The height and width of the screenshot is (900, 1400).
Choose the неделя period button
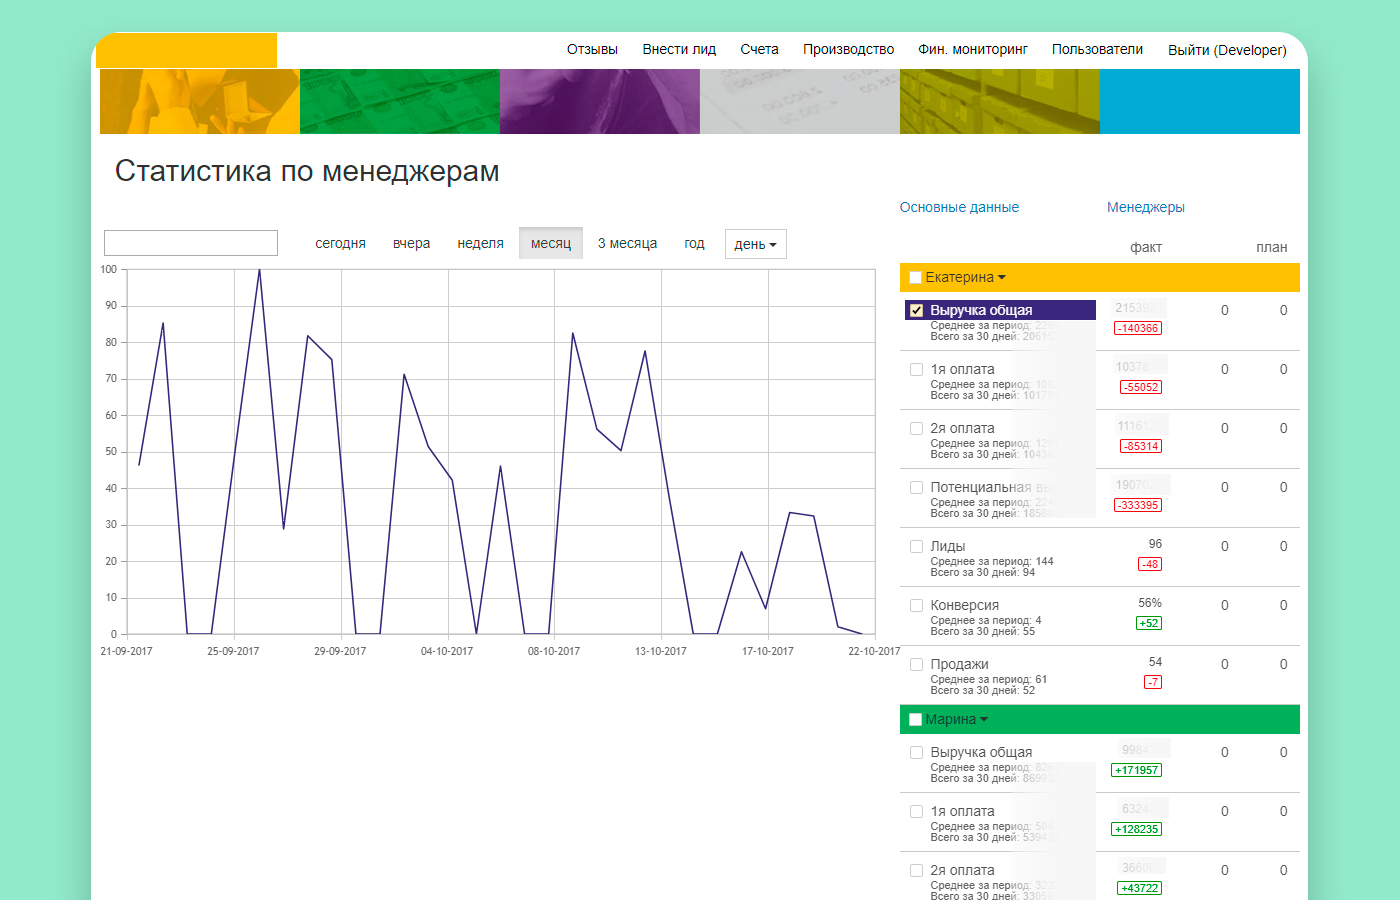point(480,243)
